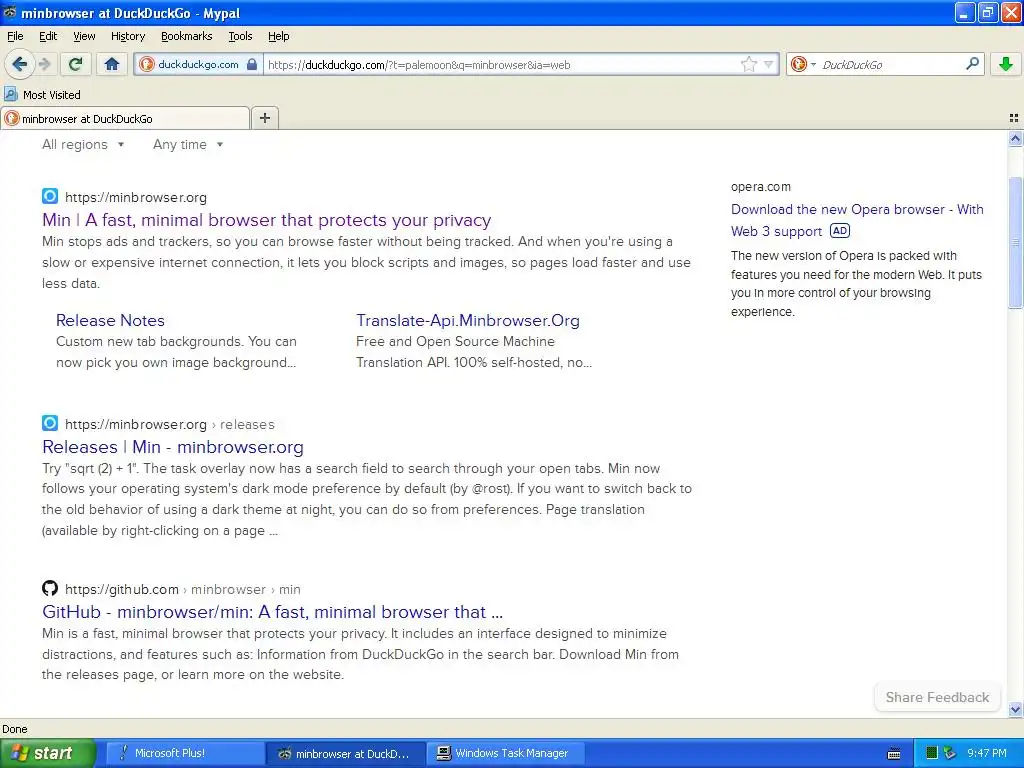This screenshot has width=1024, height=768.
Task: Expand the Any time filter
Action: 188,144
